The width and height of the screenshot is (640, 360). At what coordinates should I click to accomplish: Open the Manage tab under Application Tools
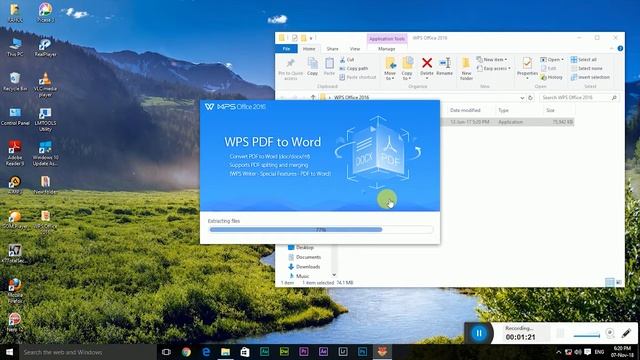(x=387, y=49)
